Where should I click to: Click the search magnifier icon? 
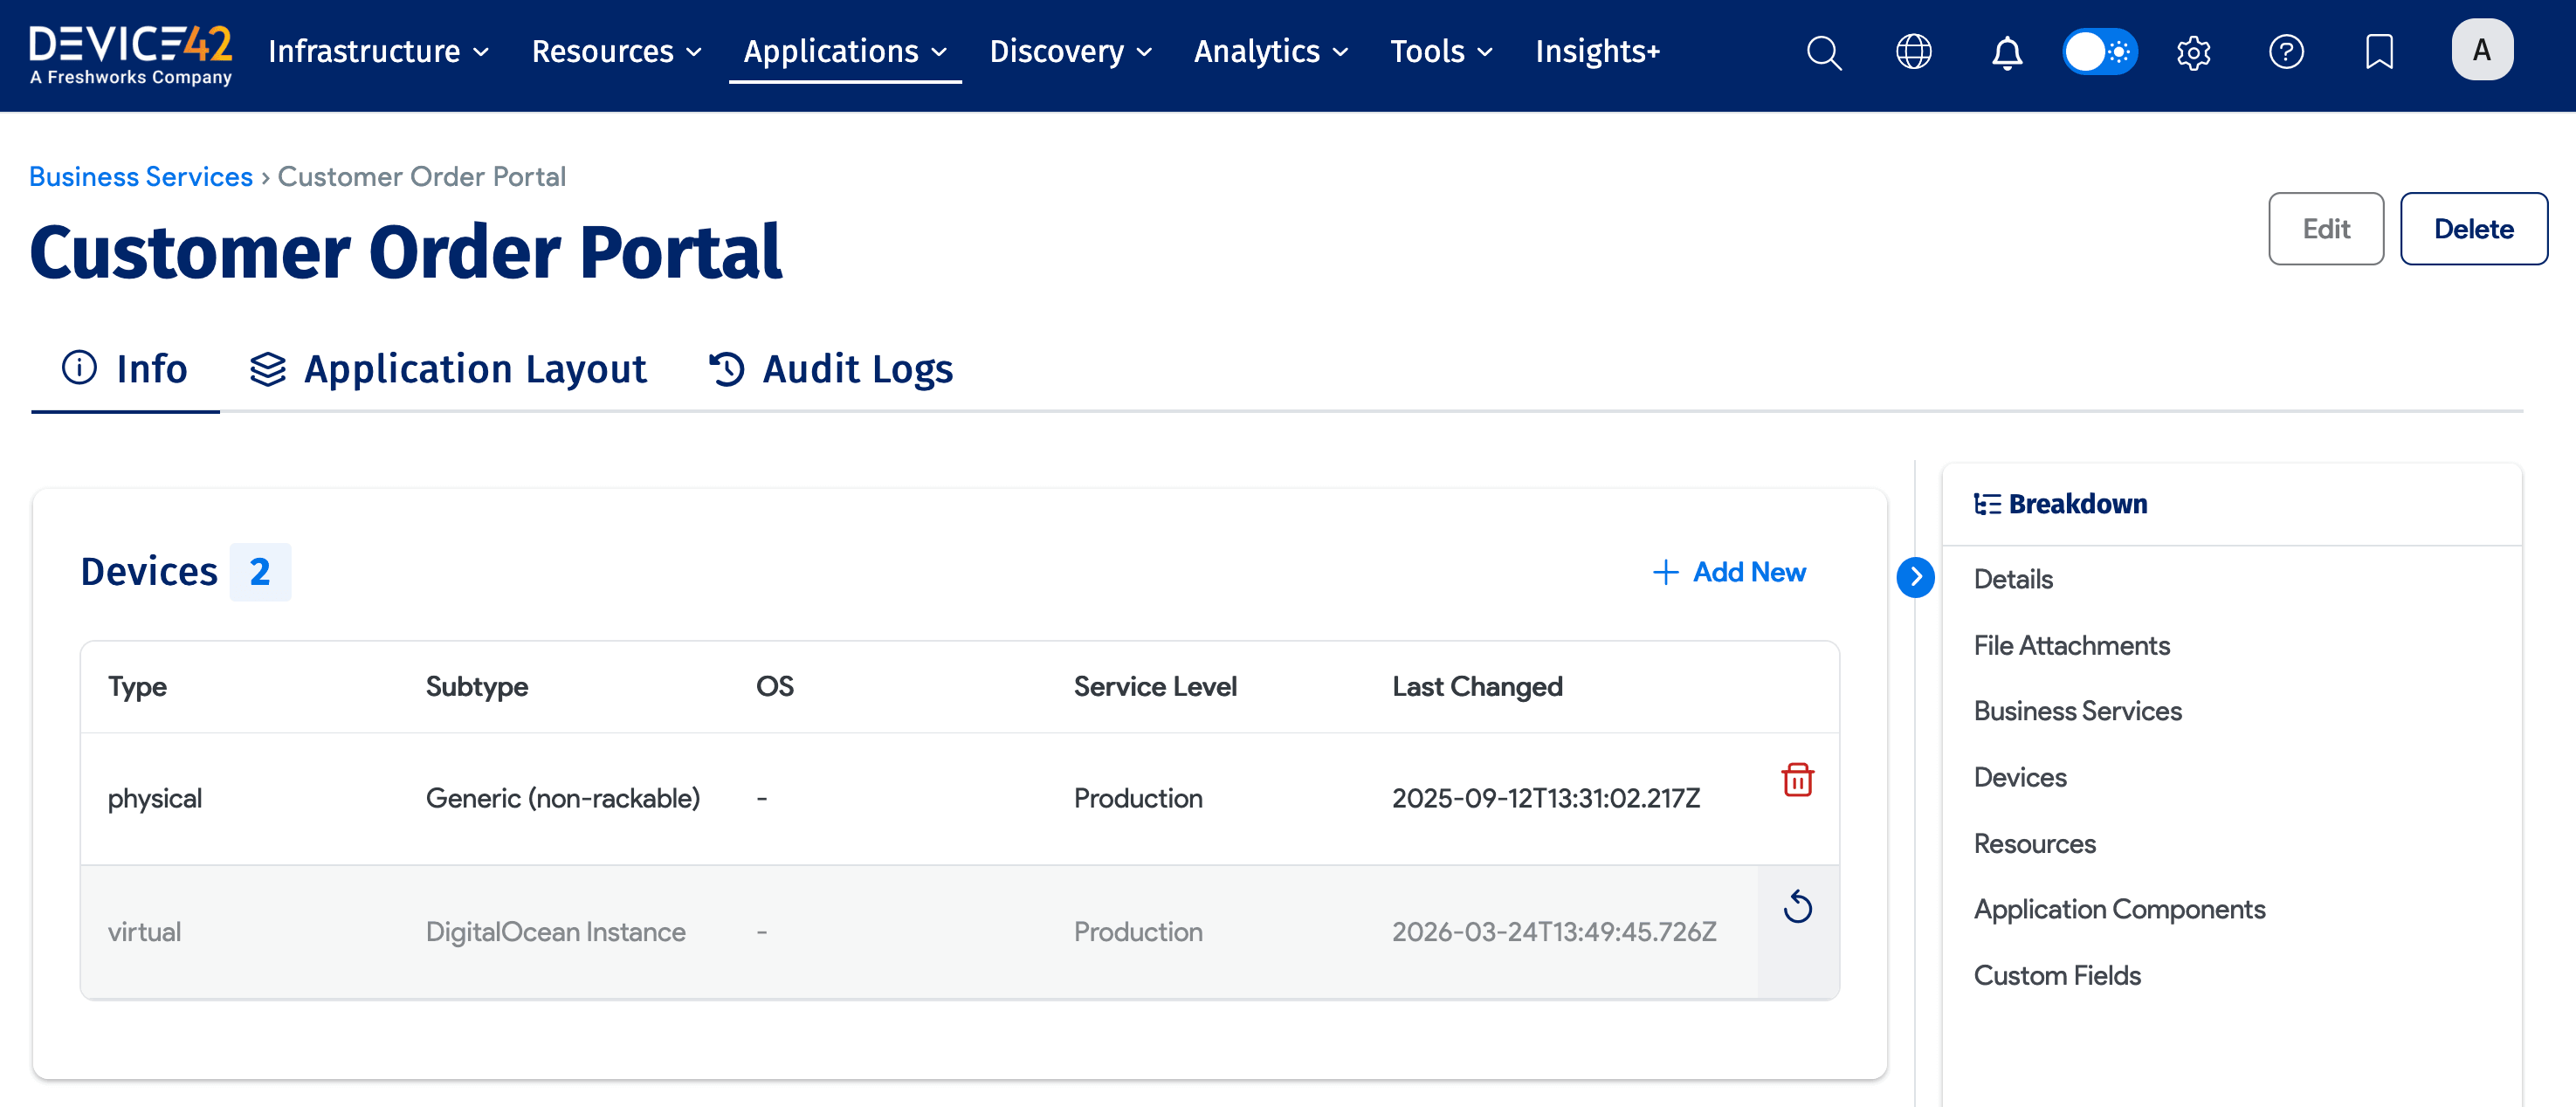click(1823, 52)
